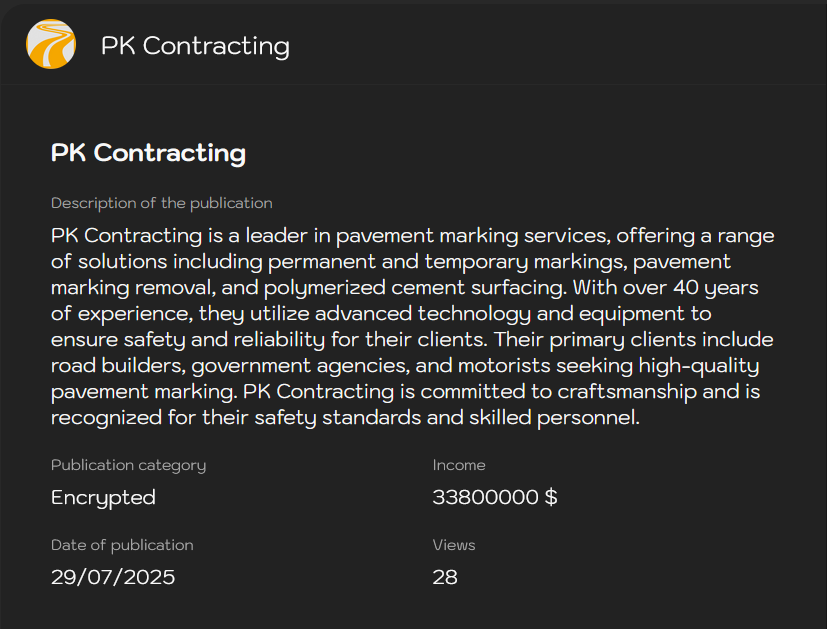Image resolution: width=827 pixels, height=629 pixels.
Task: Click the Views label
Action: click(453, 545)
